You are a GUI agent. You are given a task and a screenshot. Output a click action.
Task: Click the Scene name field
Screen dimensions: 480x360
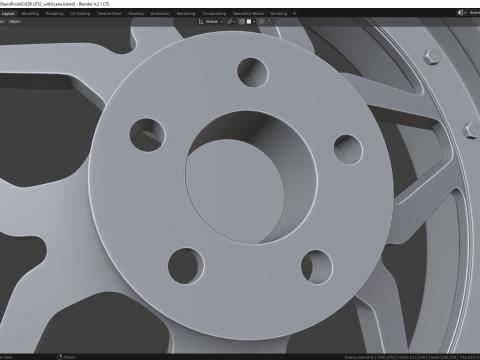coord(474,13)
